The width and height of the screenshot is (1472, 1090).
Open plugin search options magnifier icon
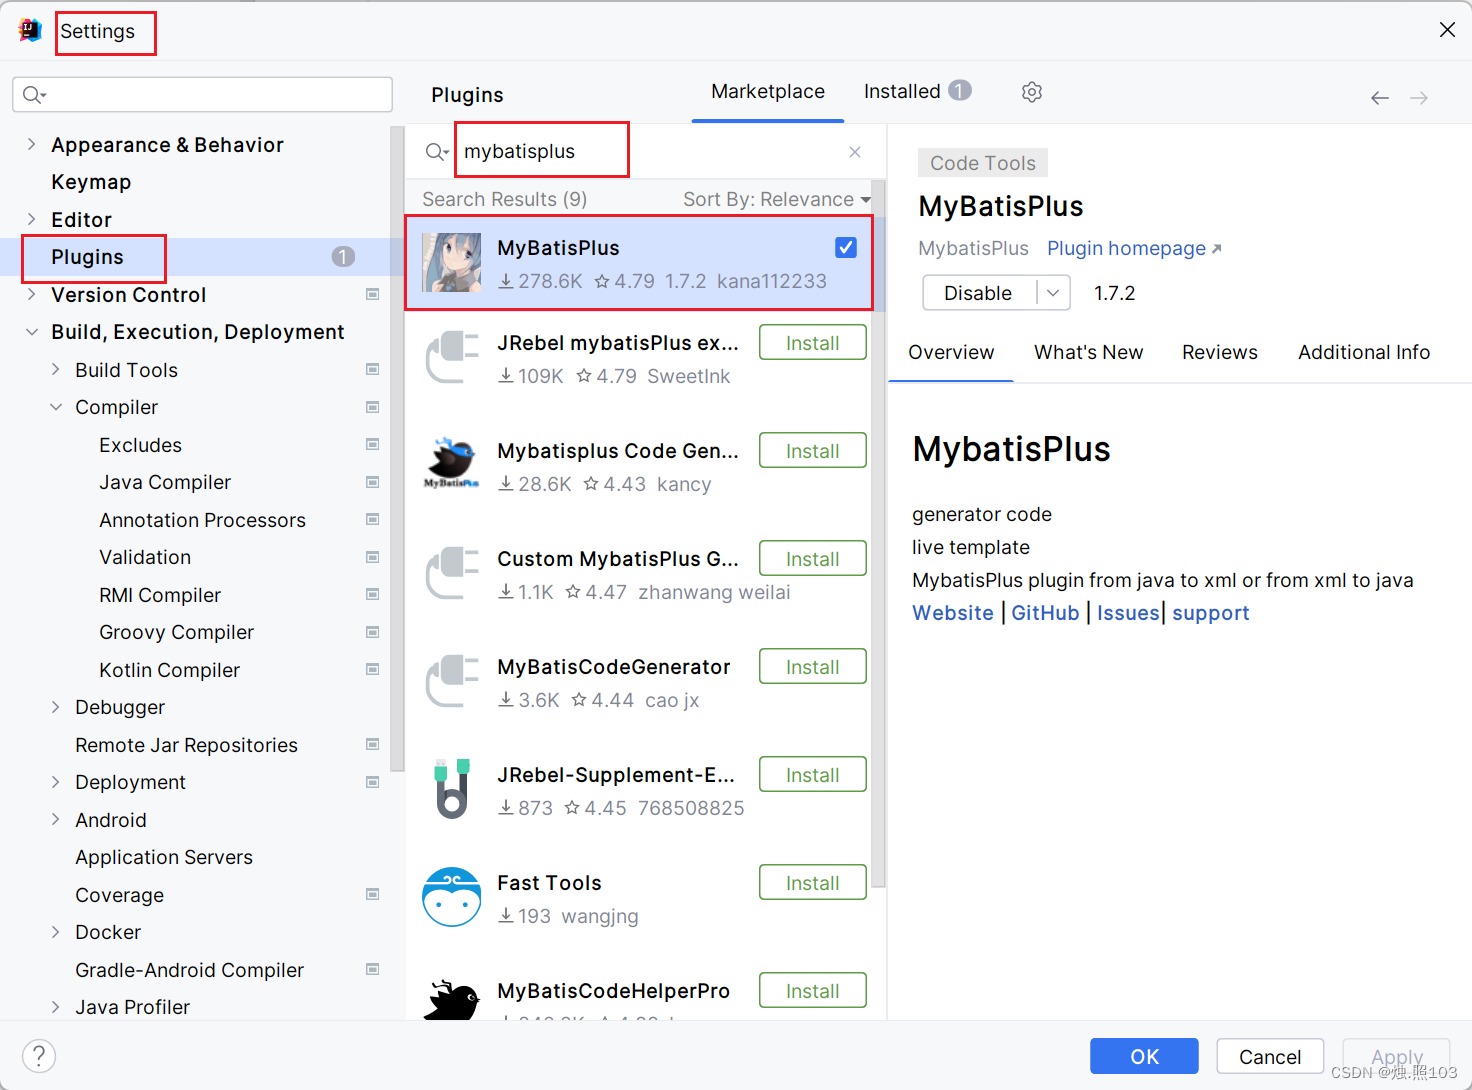[437, 152]
